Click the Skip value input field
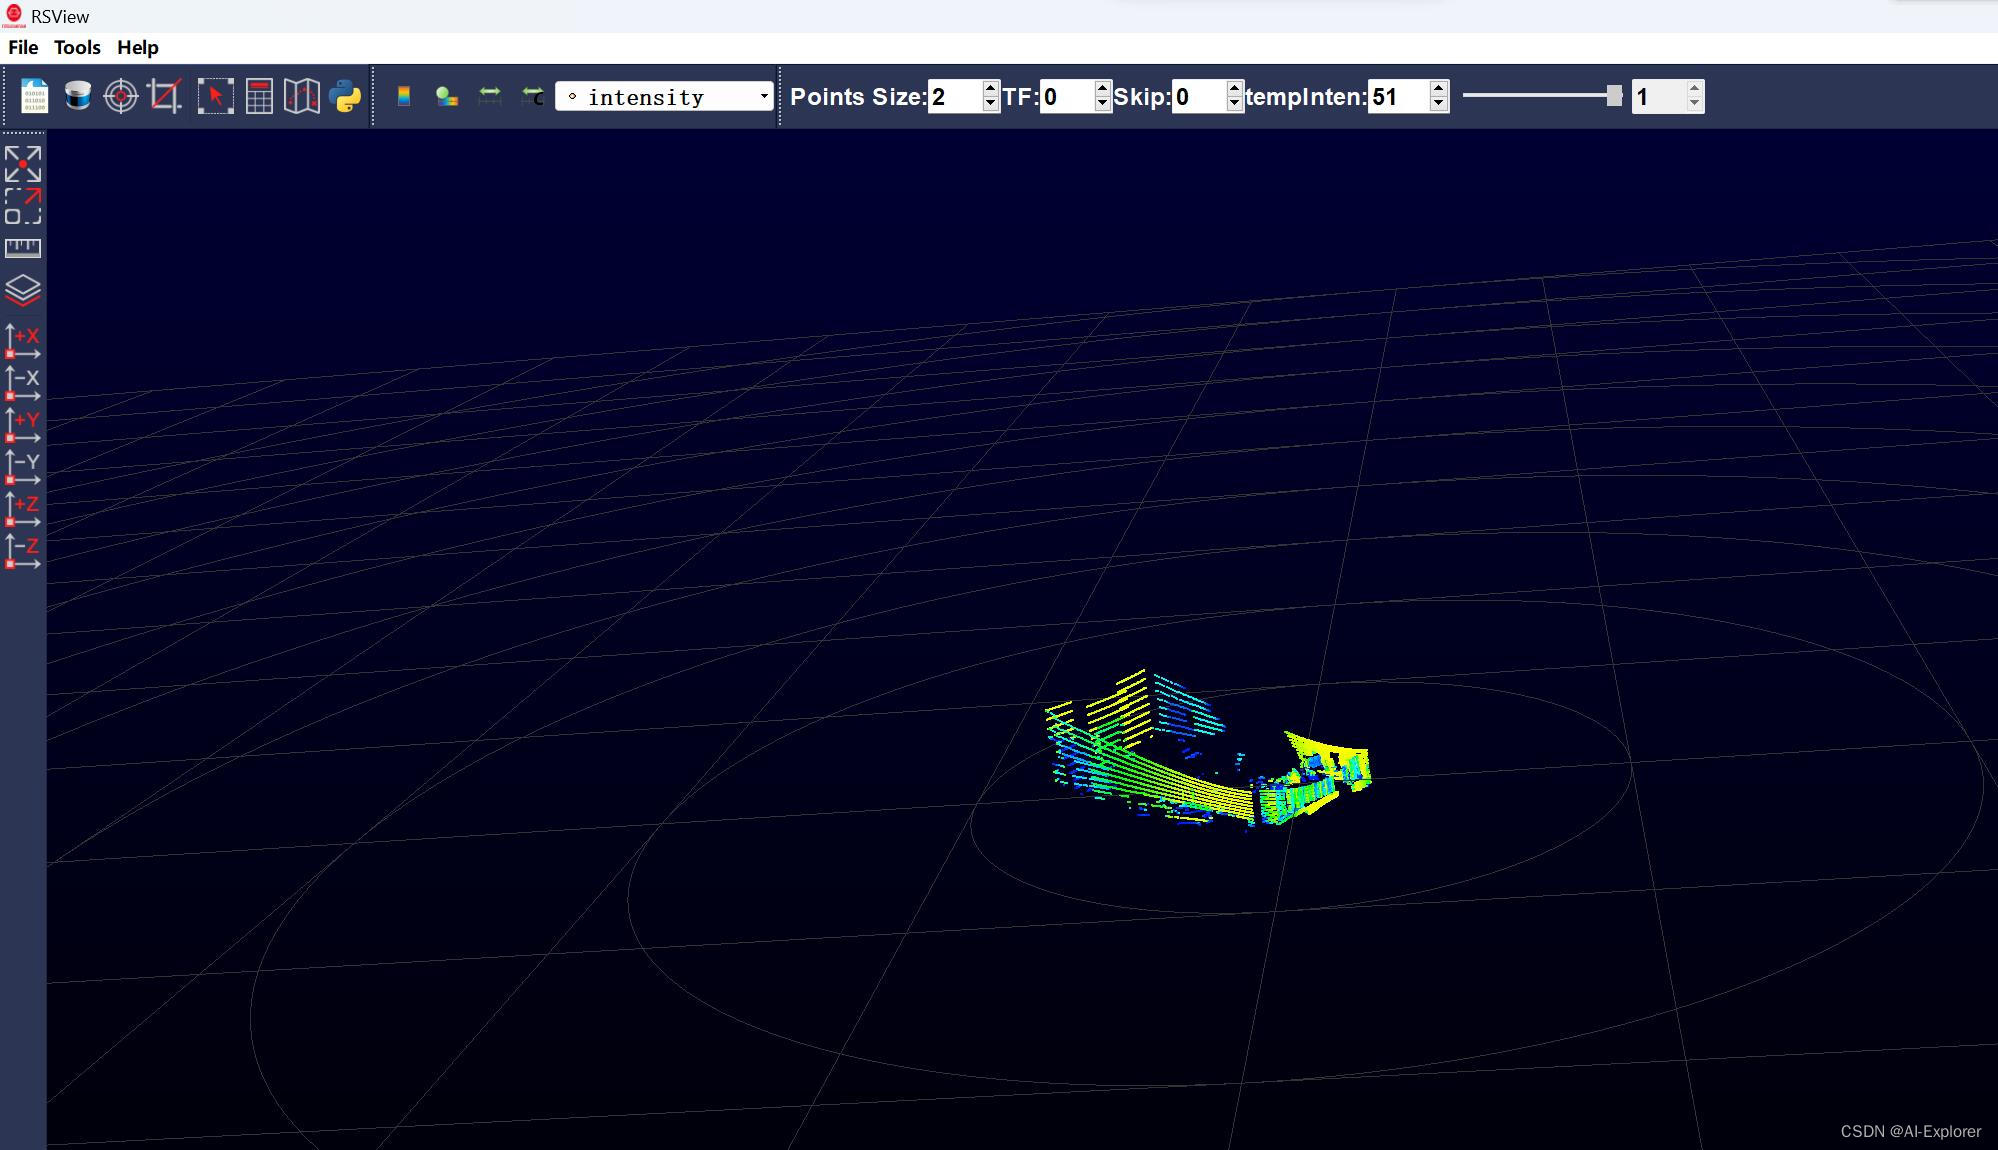 1198,97
